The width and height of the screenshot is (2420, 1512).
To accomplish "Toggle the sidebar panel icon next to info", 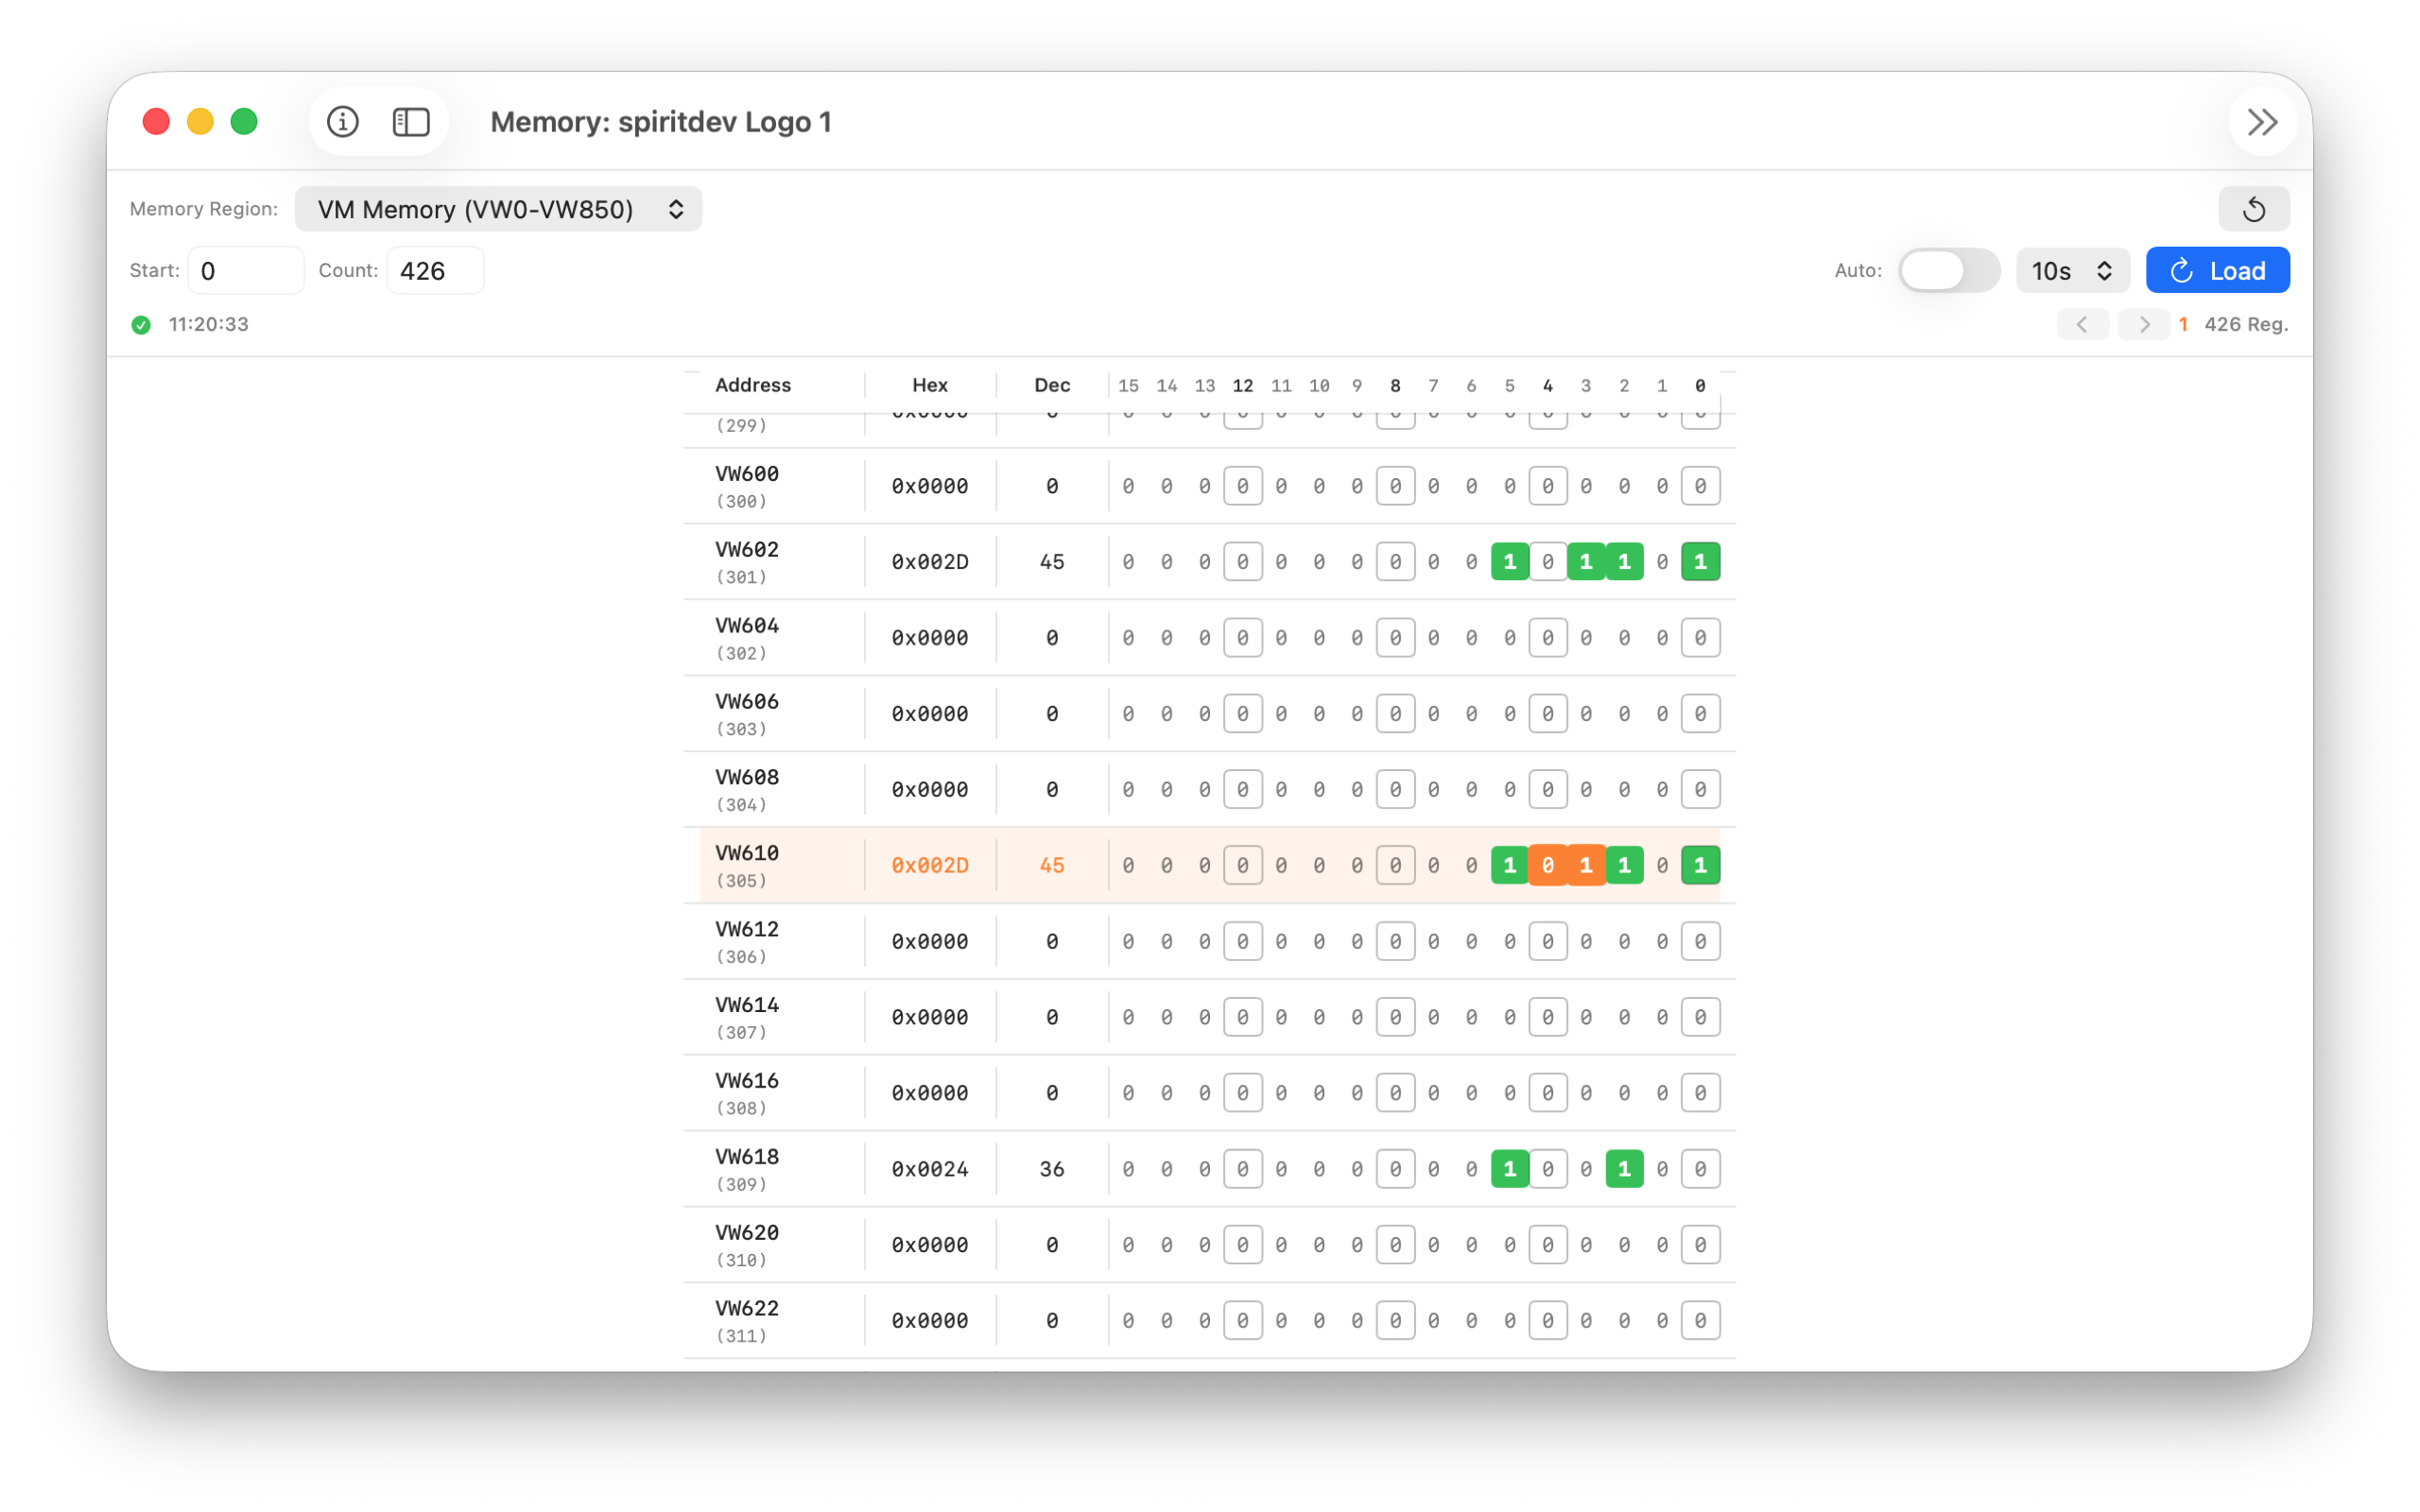I will (411, 121).
